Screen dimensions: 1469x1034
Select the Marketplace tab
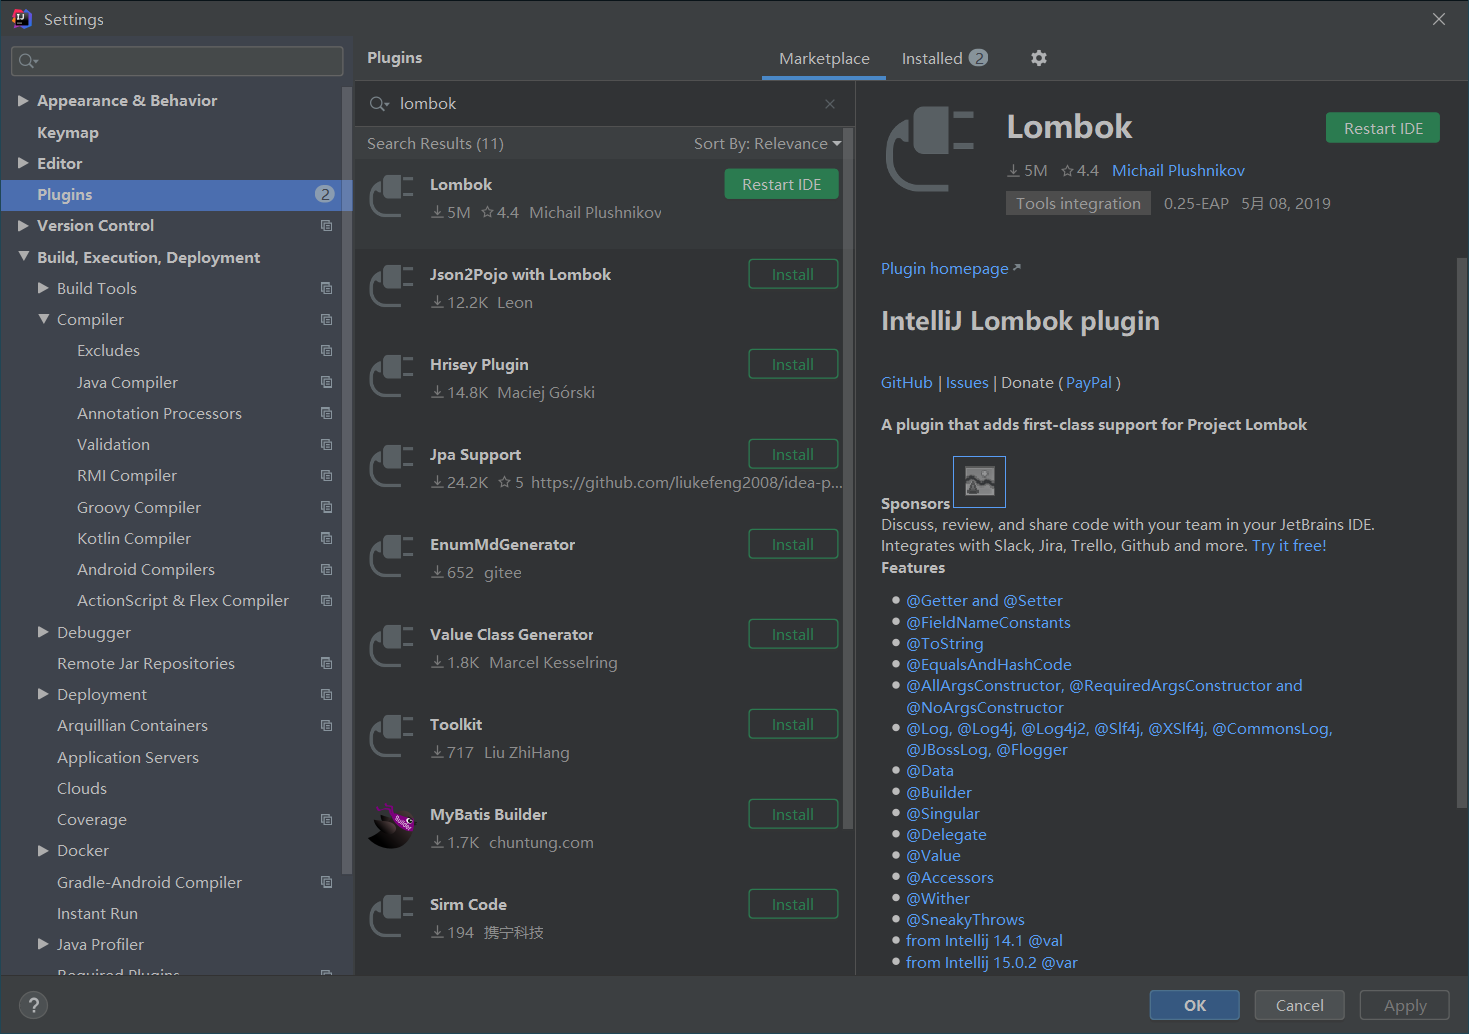click(x=823, y=58)
